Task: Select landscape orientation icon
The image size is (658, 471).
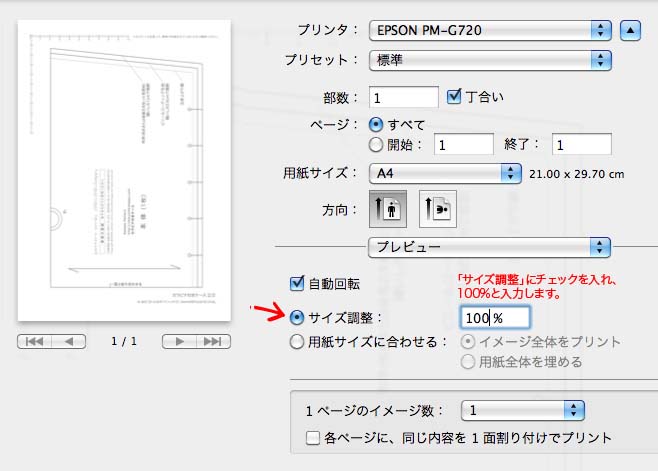Action: pos(436,210)
